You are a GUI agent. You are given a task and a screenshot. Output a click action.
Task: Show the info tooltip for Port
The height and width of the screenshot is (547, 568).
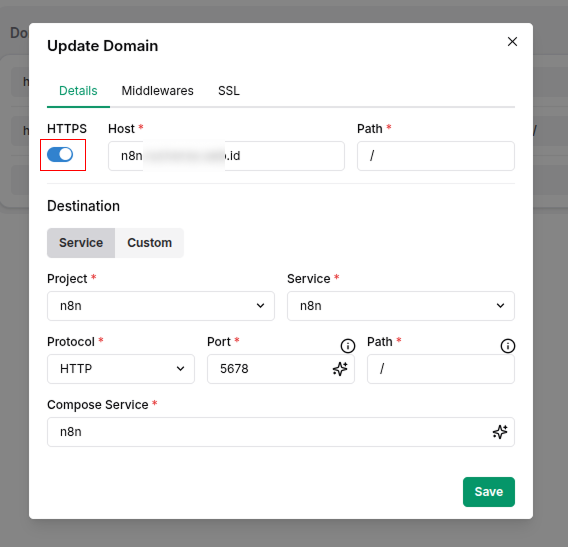[348, 346]
